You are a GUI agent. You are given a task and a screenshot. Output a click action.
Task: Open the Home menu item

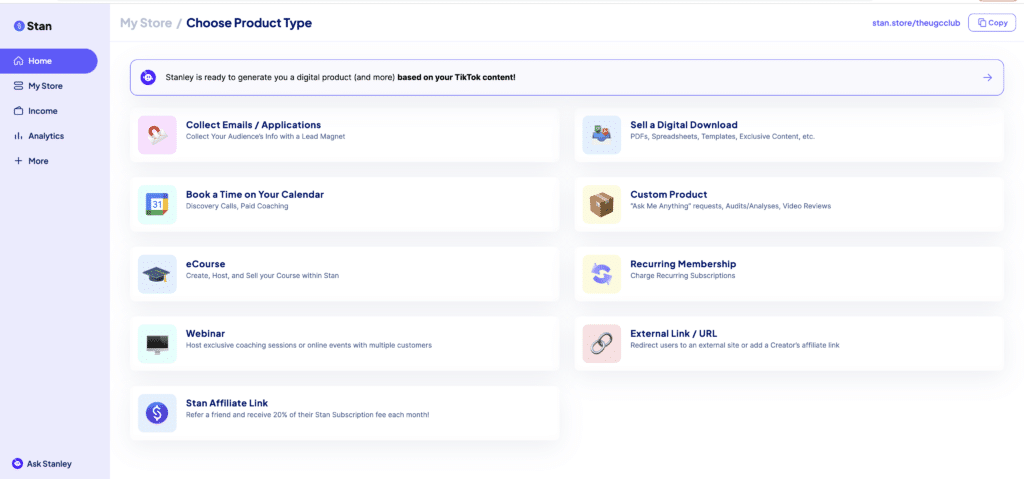[49, 61]
